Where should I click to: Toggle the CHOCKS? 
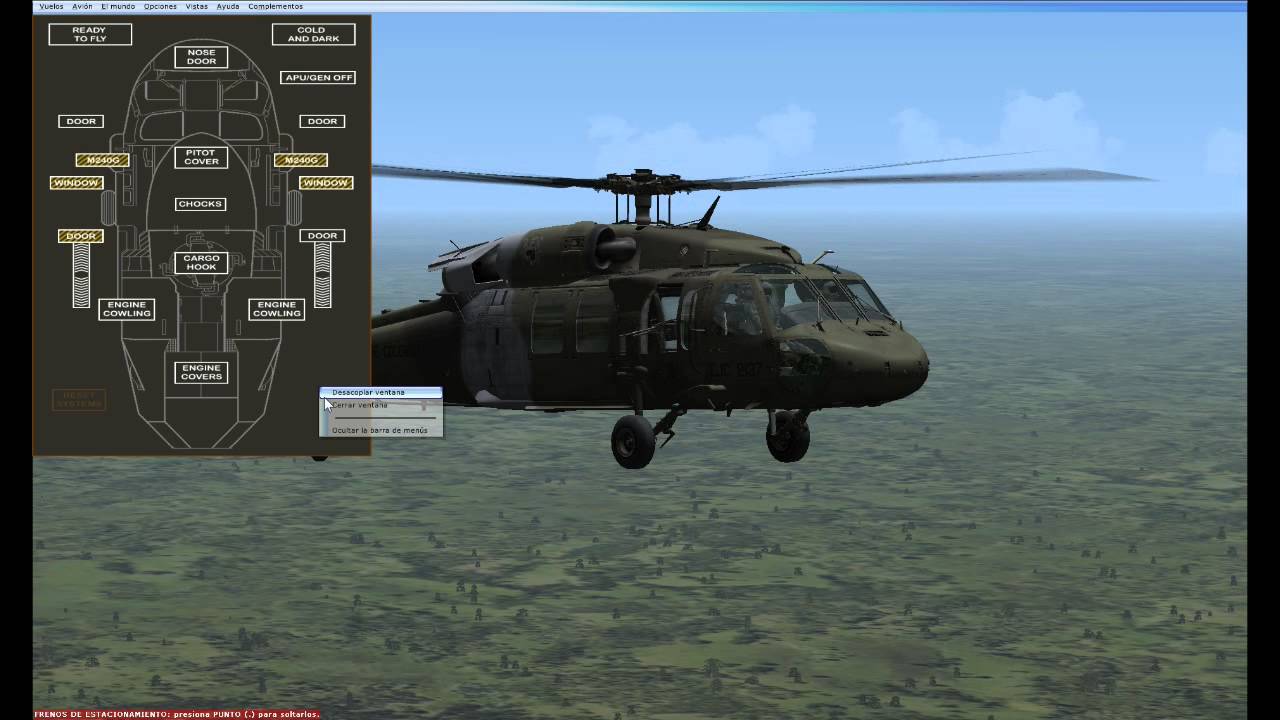[200, 204]
